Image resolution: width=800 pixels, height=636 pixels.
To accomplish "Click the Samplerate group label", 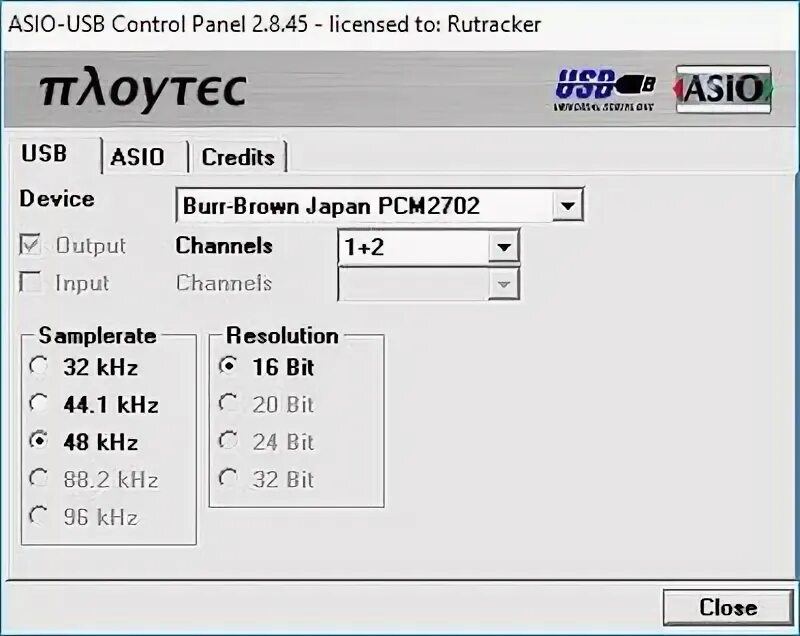I will [97, 336].
